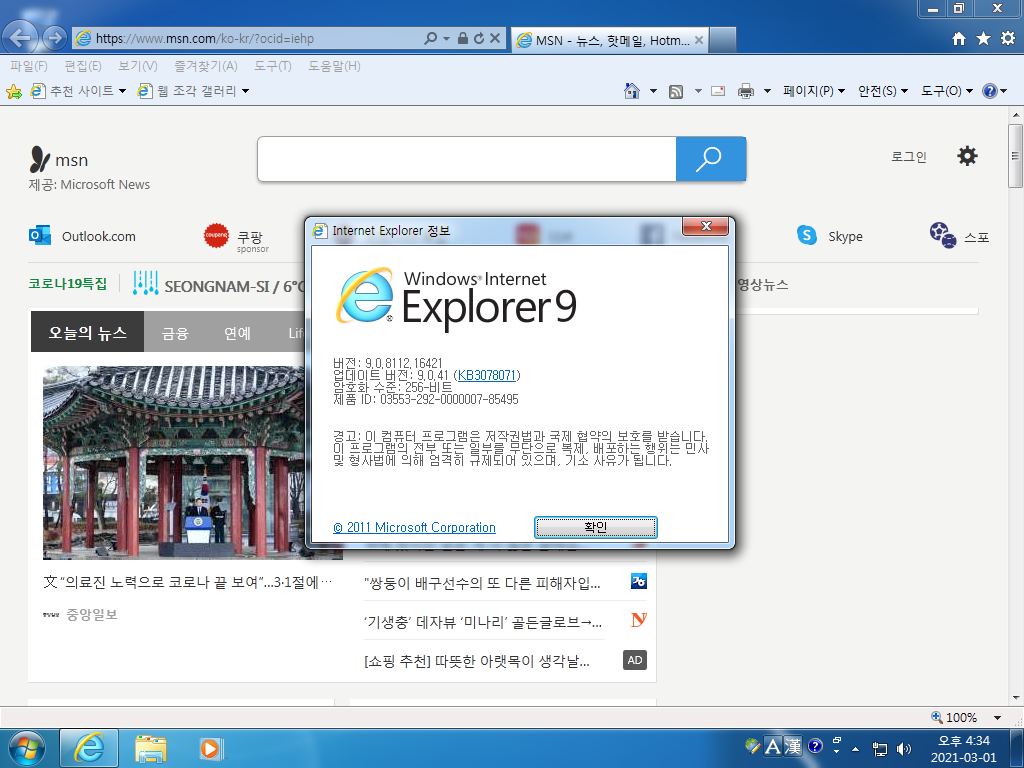This screenshot has width=1024, height=768.
Task: Open the 쌍둥이 배구선수 headline
Action: tap(482, 583)
